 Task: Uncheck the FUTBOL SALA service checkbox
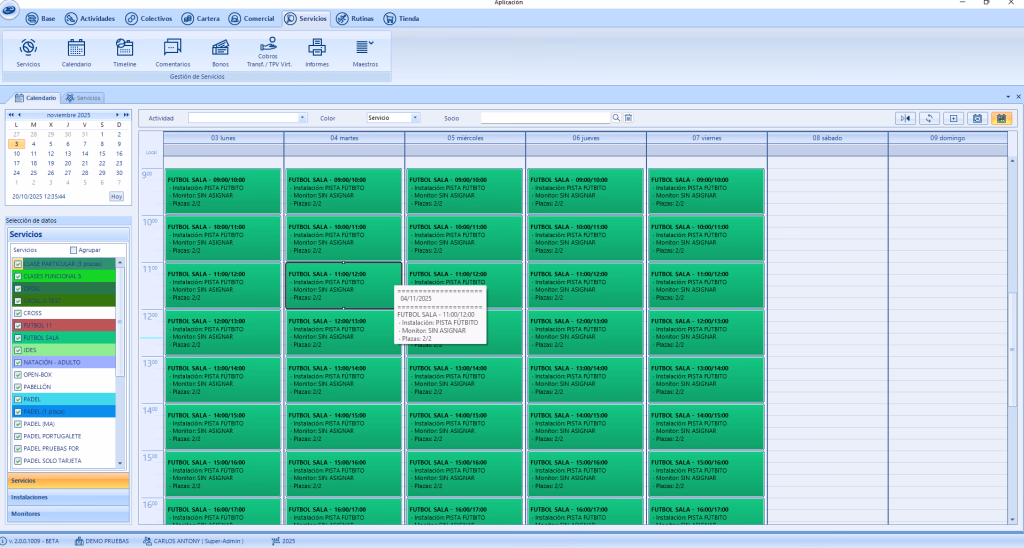tap(17, 338)
